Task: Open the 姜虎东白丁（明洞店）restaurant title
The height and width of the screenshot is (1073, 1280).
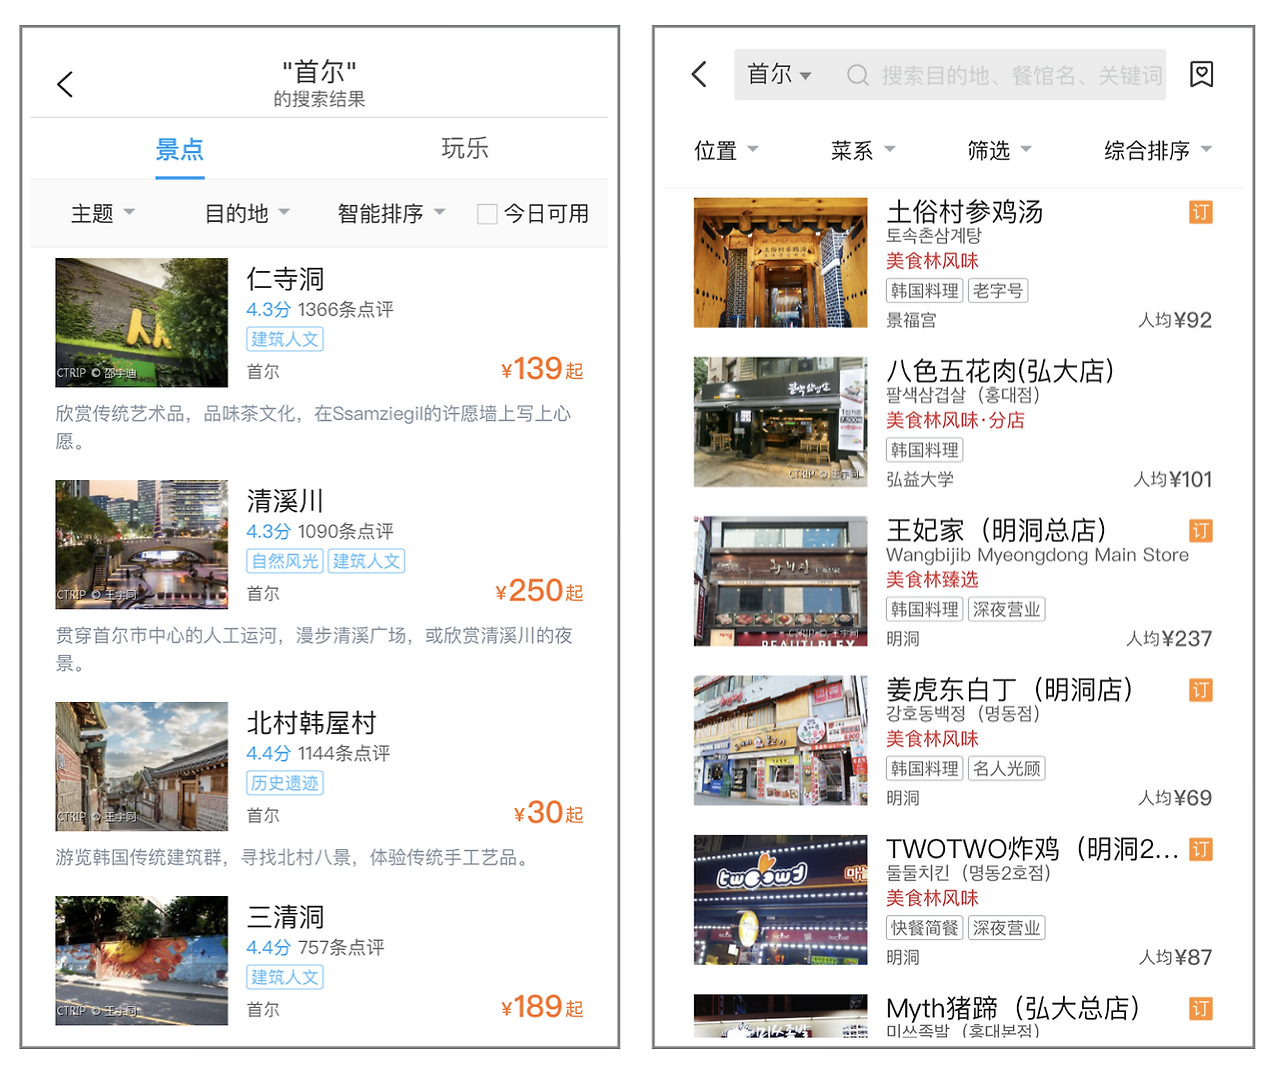Action: point(1010,689)
